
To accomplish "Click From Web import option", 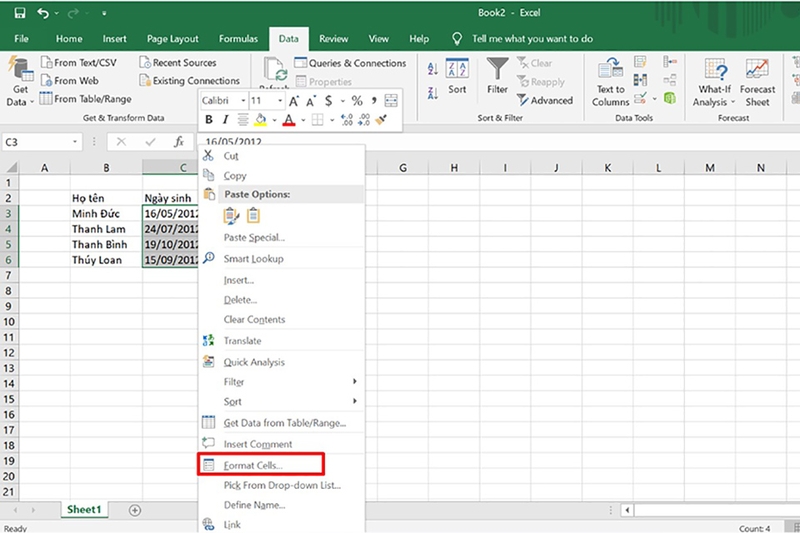I will click(70, 81).
